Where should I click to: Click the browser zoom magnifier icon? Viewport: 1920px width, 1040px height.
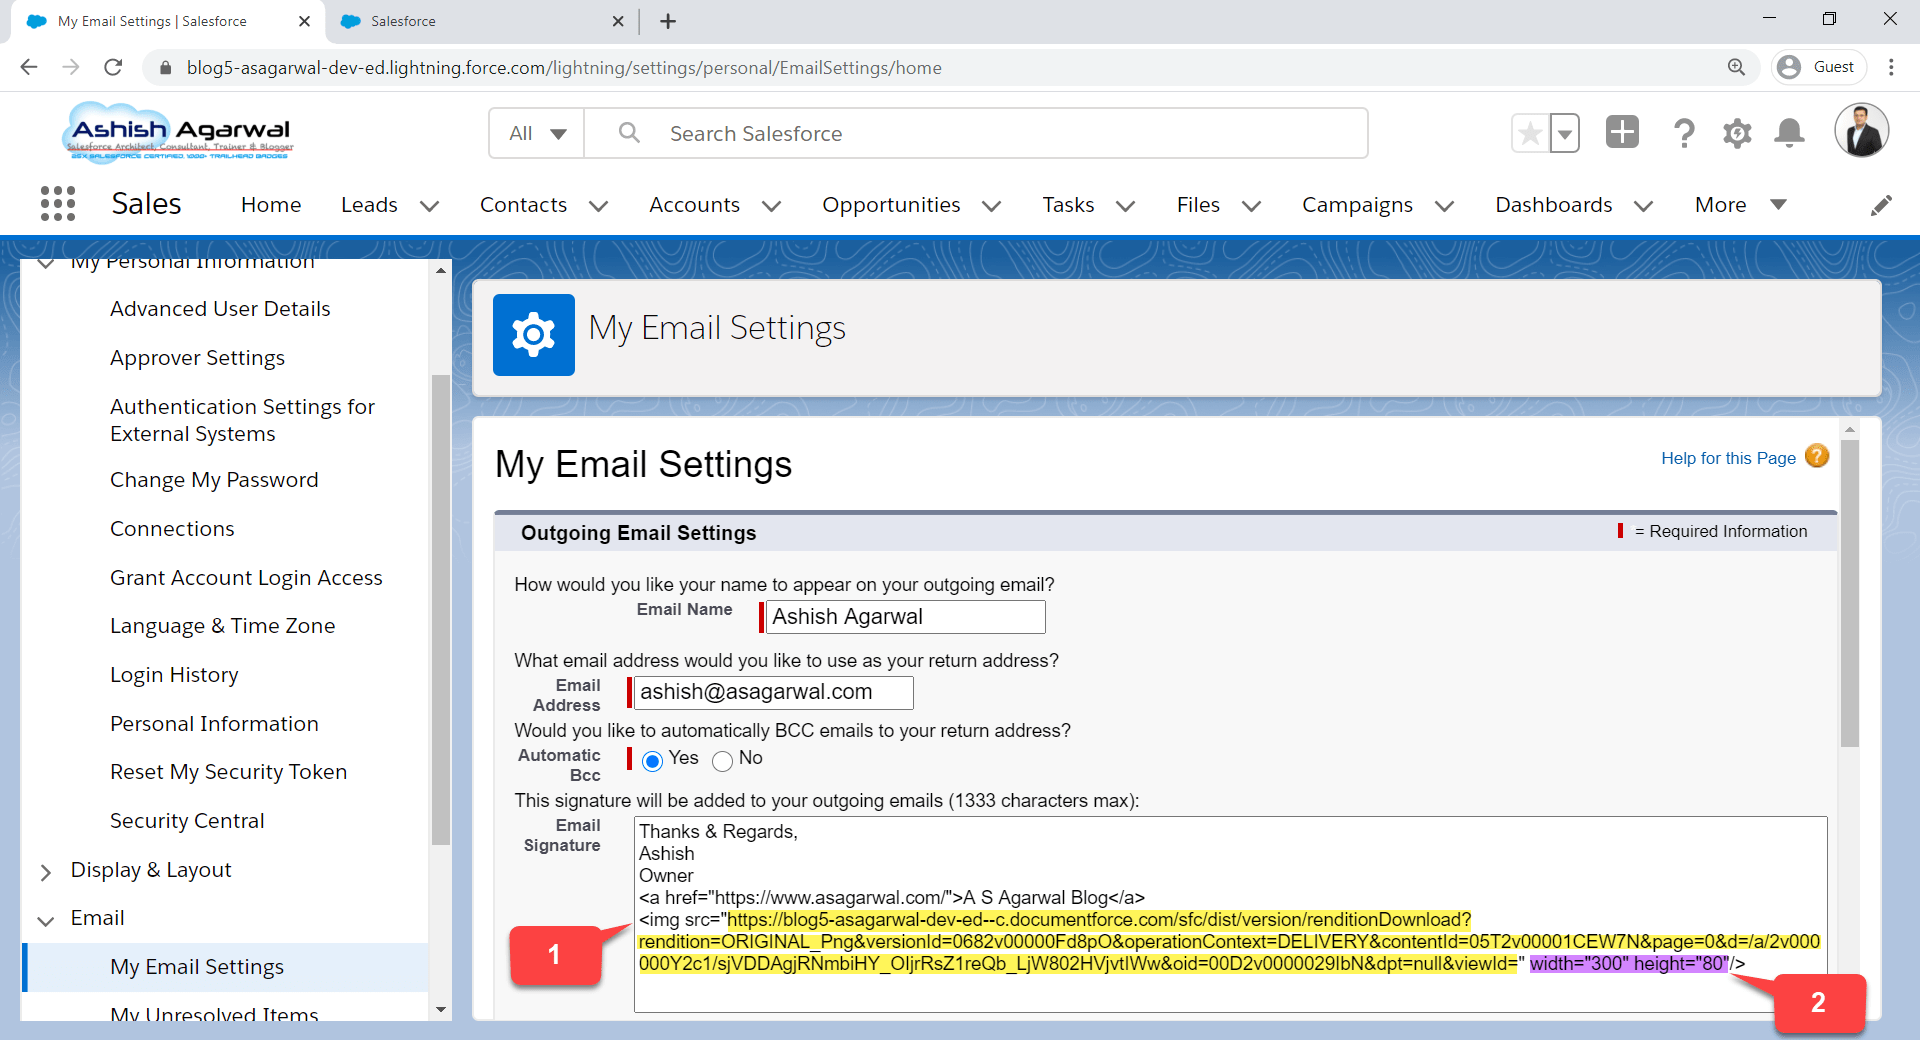pyautogui.click(x=1736, y=67)
